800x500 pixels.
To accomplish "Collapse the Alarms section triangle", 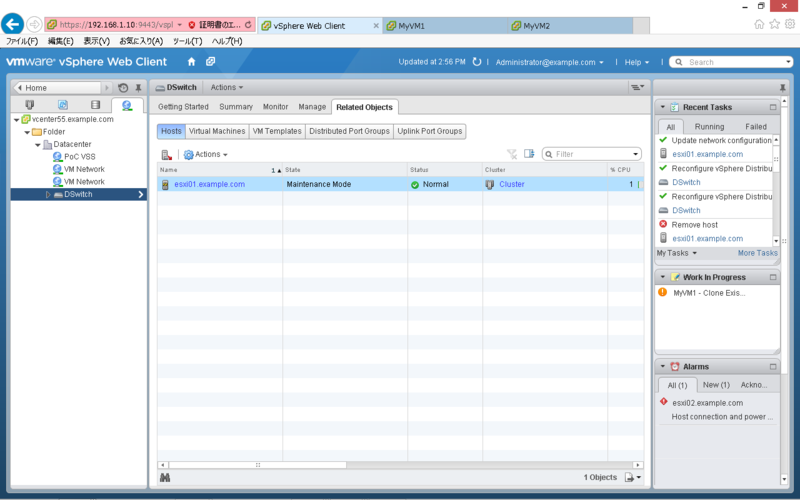I will click(663, 366).
